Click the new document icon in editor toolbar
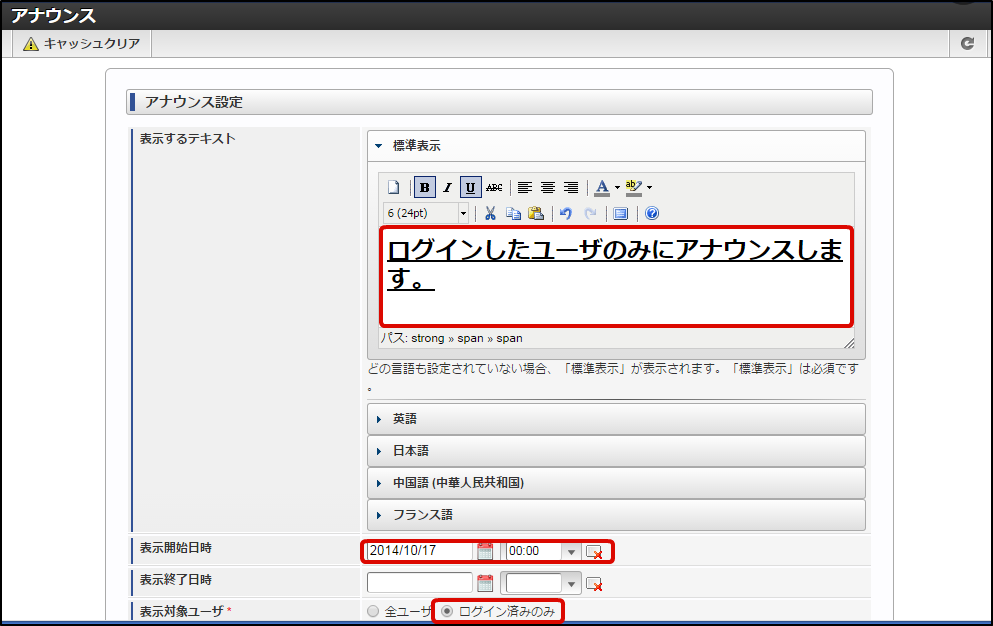The width and height of the screenshot is (993, 626). [x=393, y=188]
